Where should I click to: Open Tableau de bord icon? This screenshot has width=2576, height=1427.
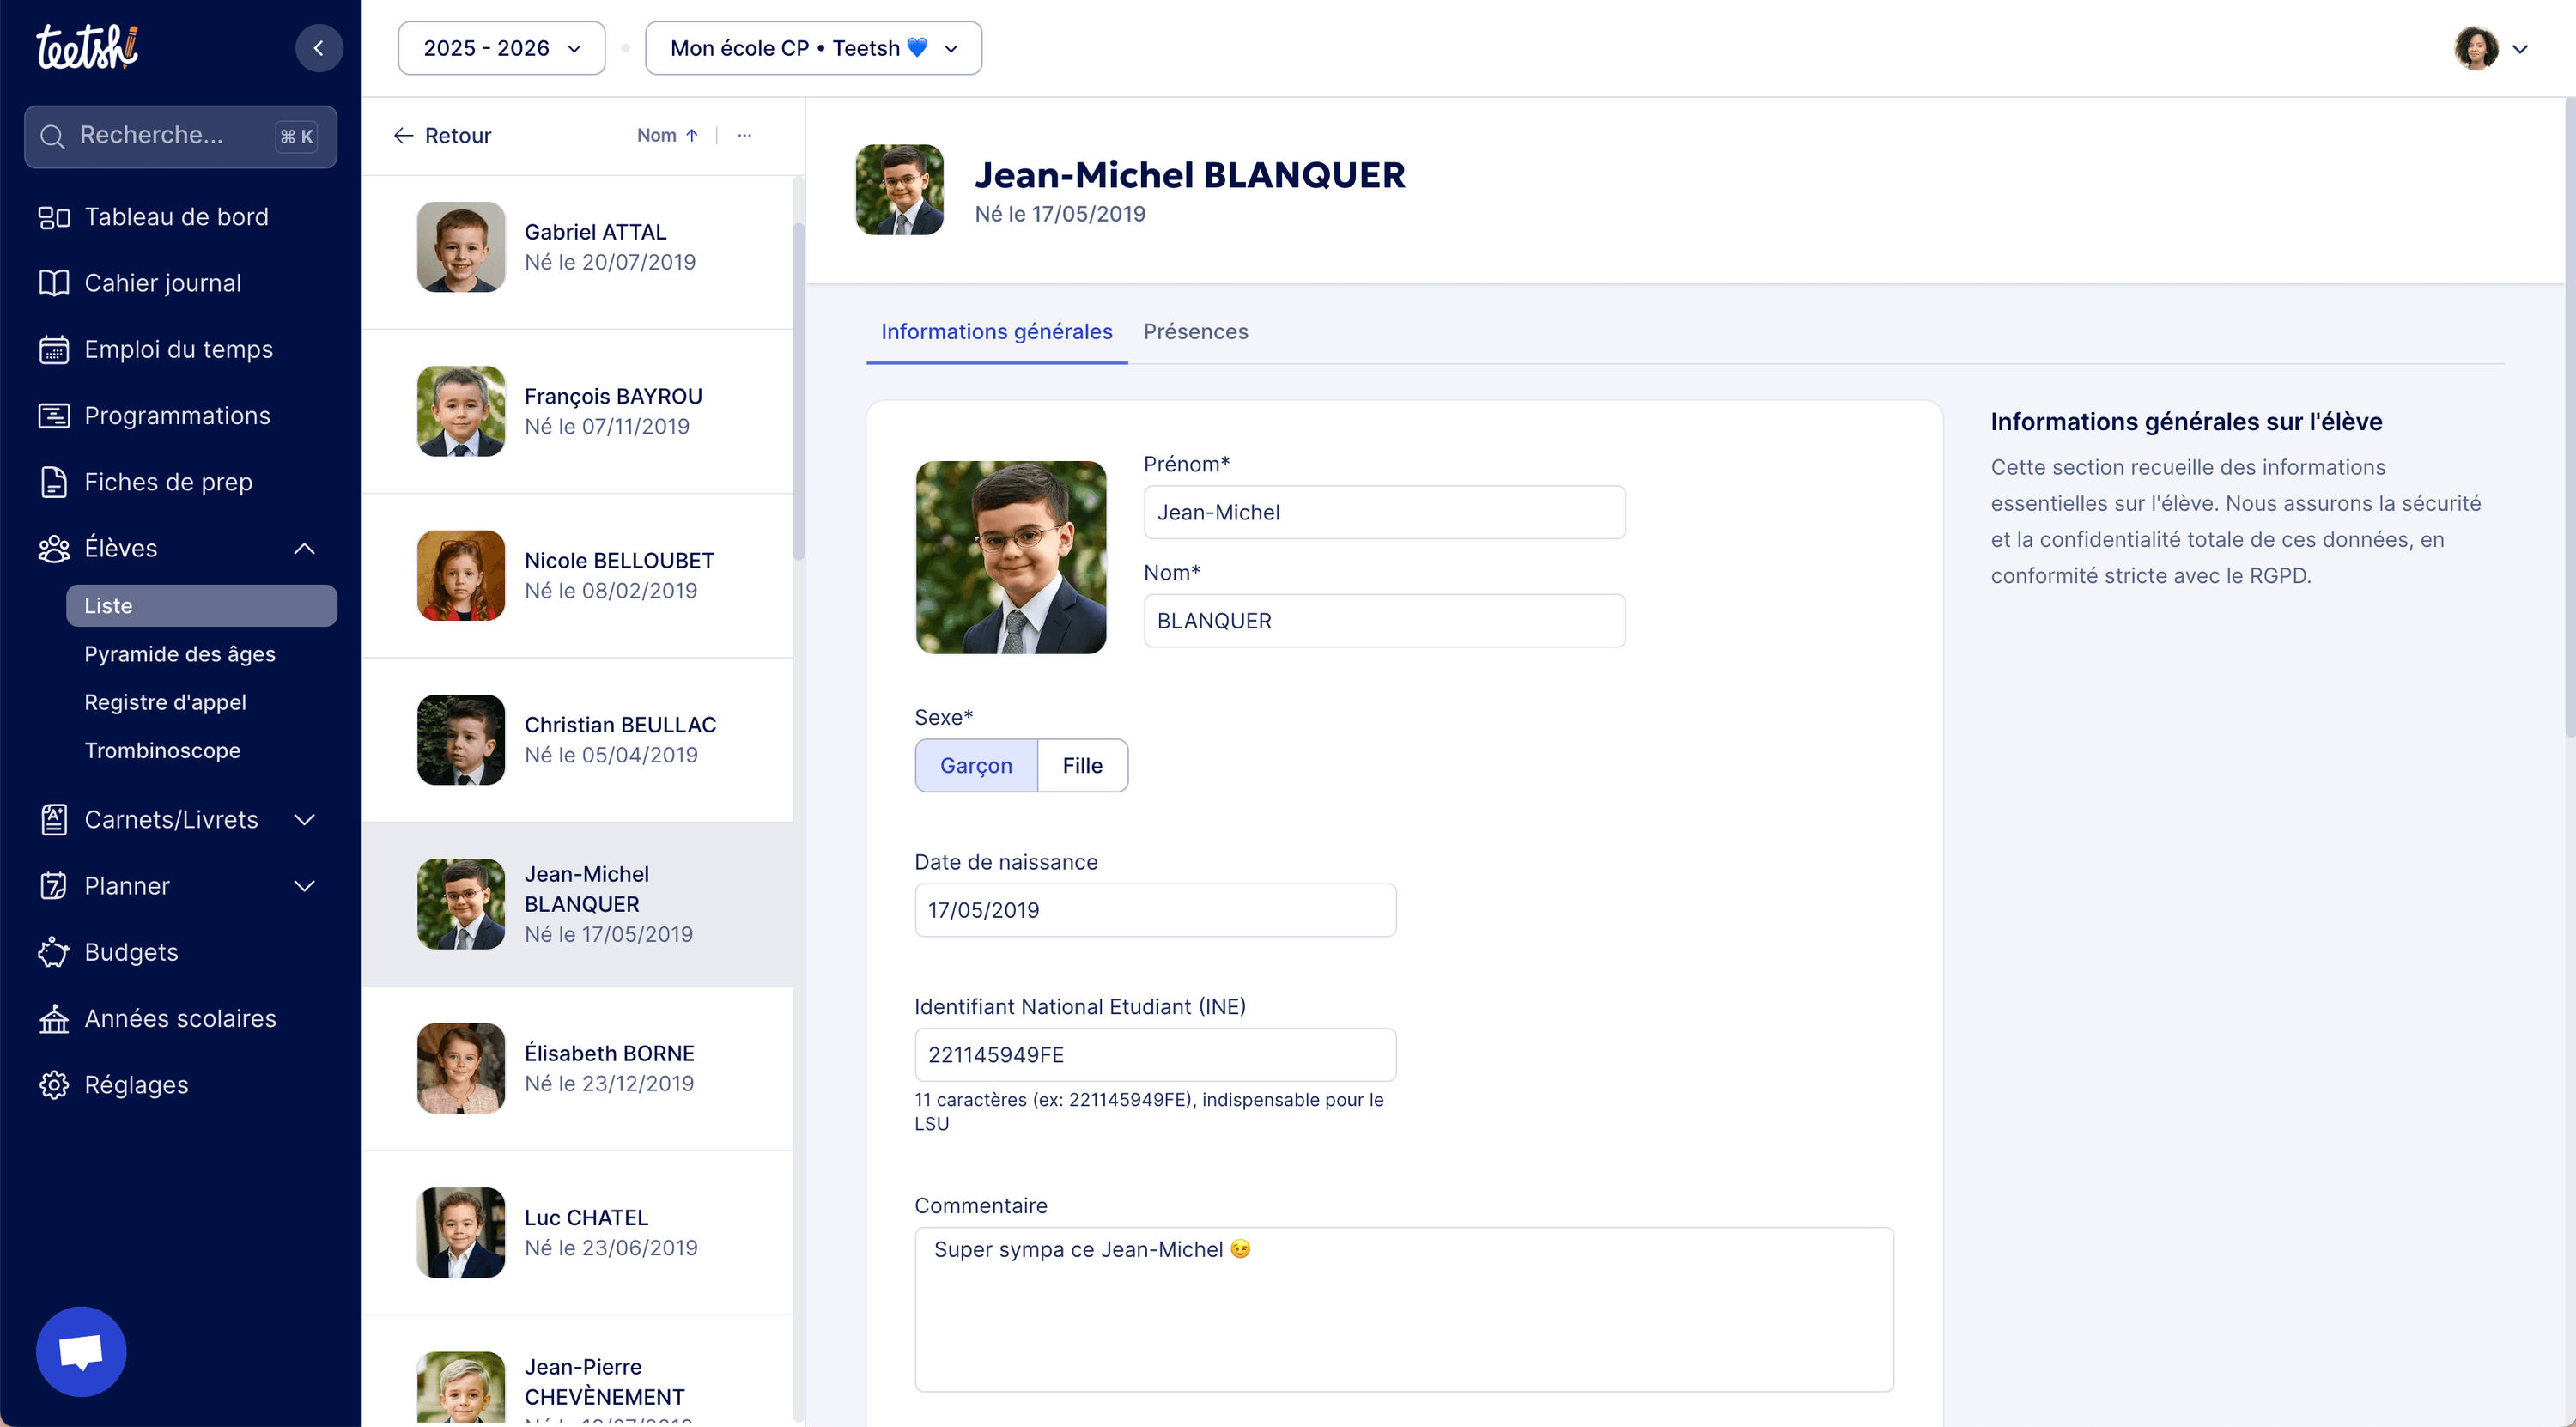(x=54, y=217)
